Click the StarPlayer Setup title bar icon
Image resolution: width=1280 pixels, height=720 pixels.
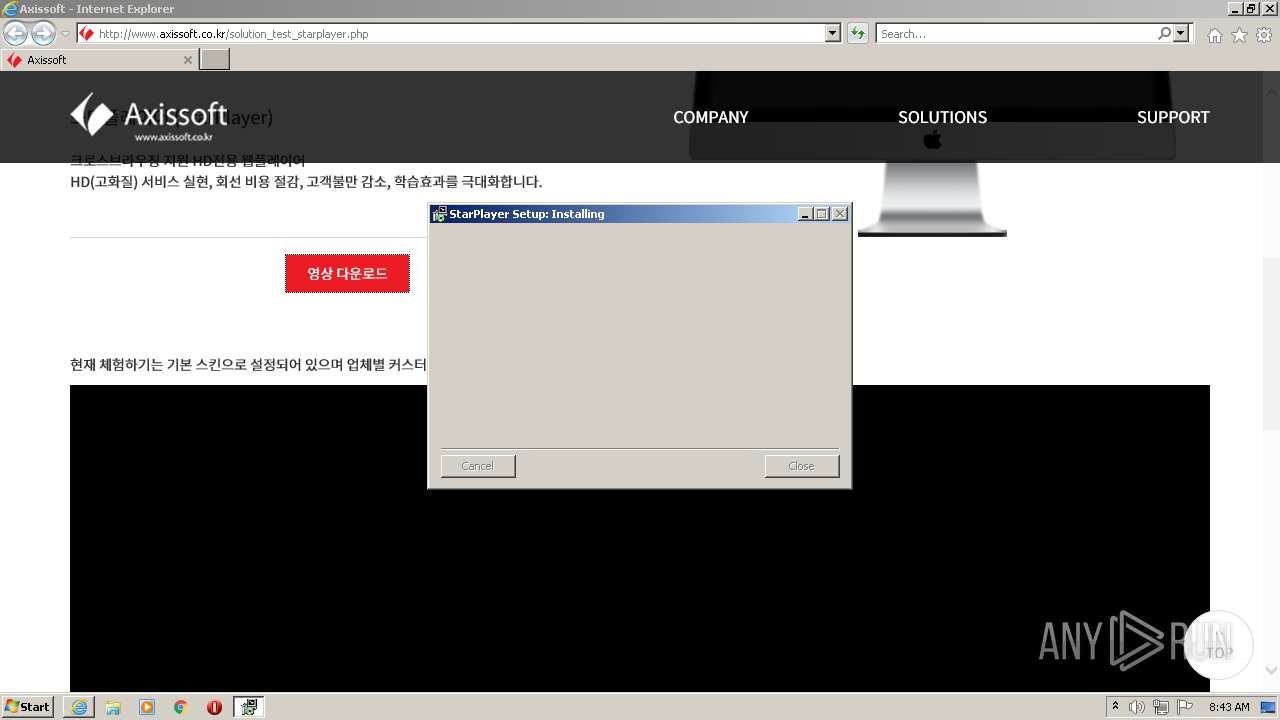tap(439, 214)
